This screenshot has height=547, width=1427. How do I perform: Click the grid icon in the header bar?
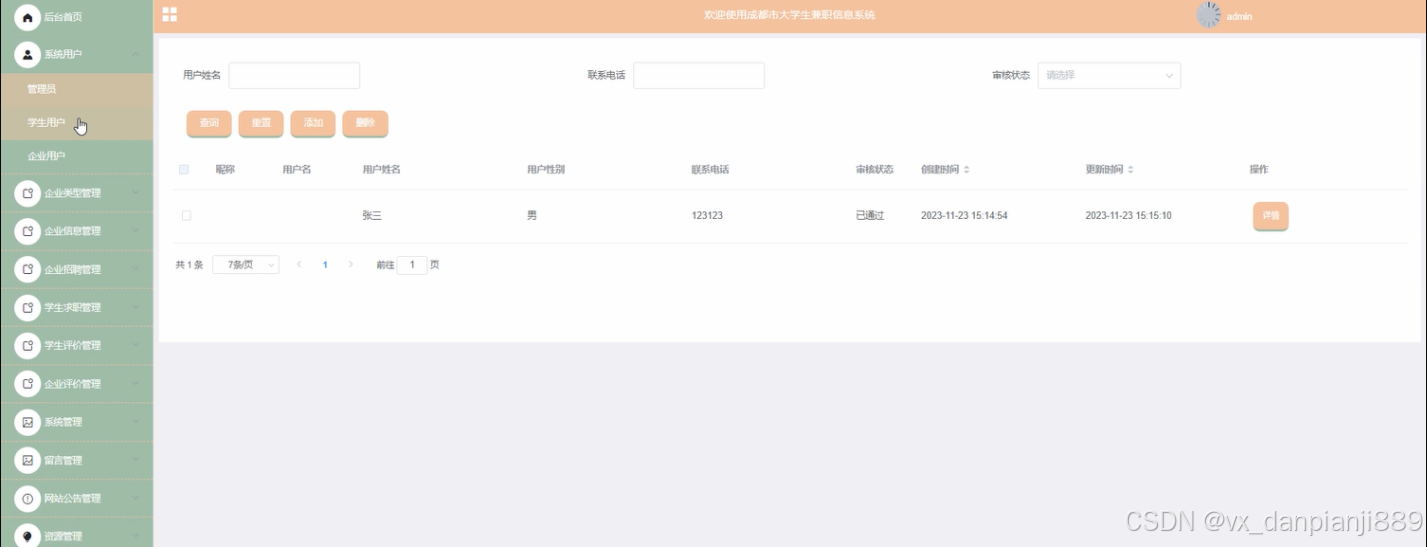170,14
